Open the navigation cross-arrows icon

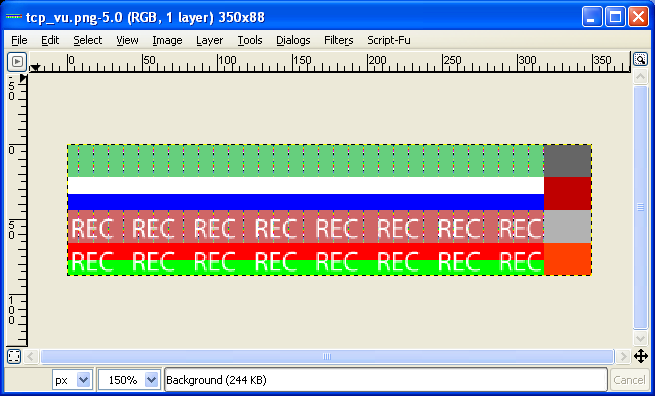[x=641, y=356]
